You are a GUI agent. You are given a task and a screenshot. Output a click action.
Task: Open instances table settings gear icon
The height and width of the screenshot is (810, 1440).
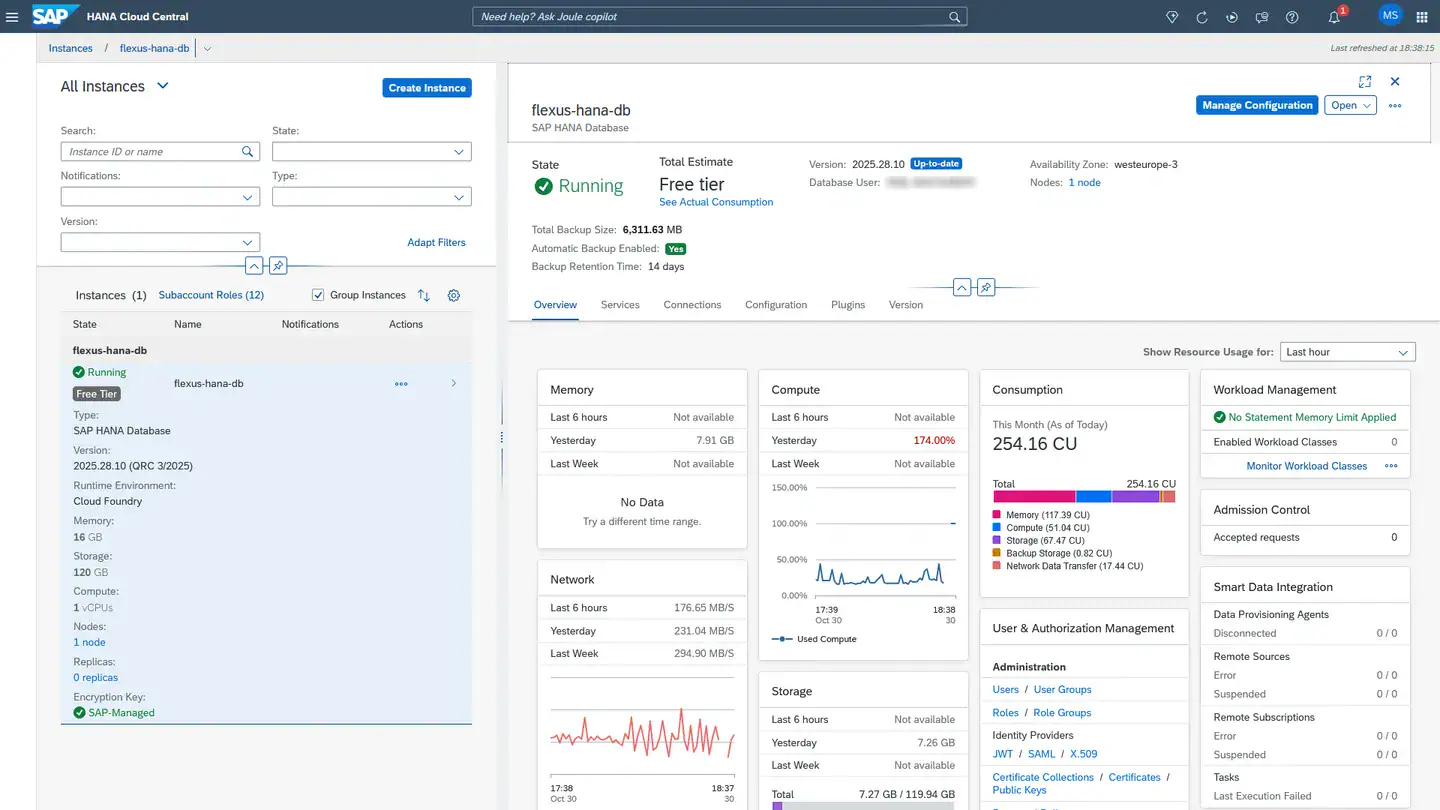click(453, 295)
